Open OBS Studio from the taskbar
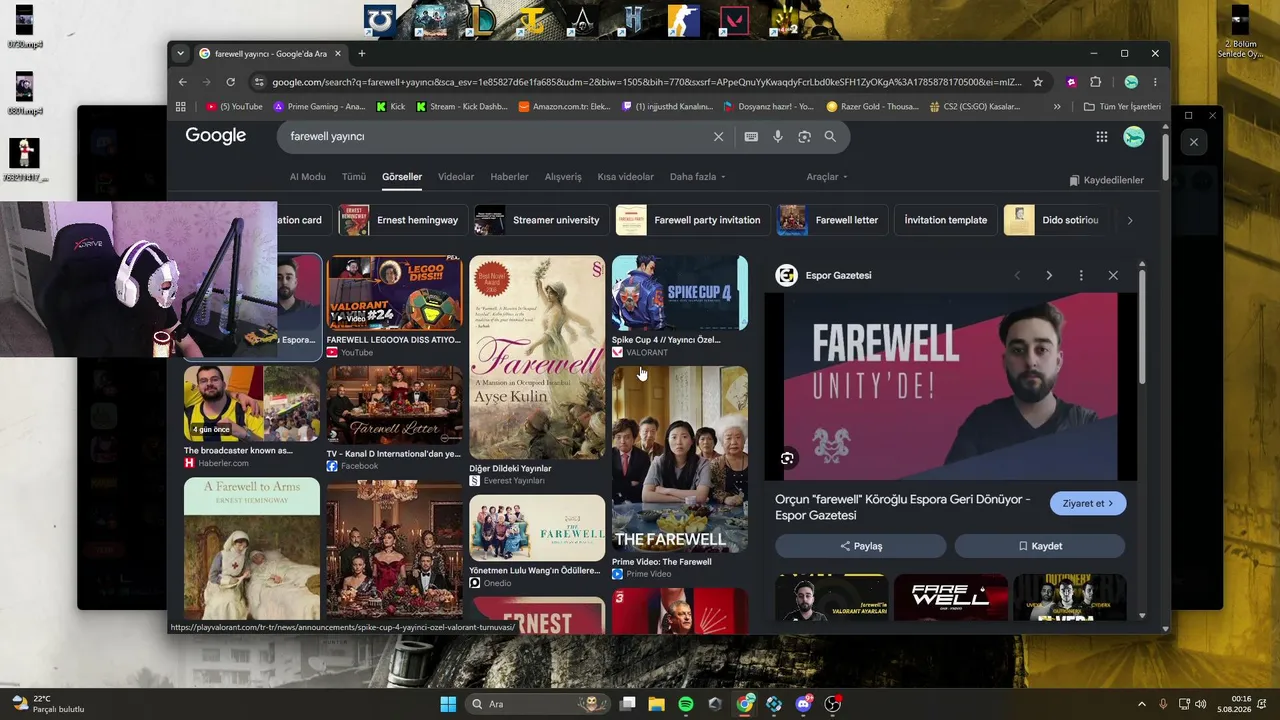Image resolution: width=1280 pixels, height=720 pixels. [833, 704]
